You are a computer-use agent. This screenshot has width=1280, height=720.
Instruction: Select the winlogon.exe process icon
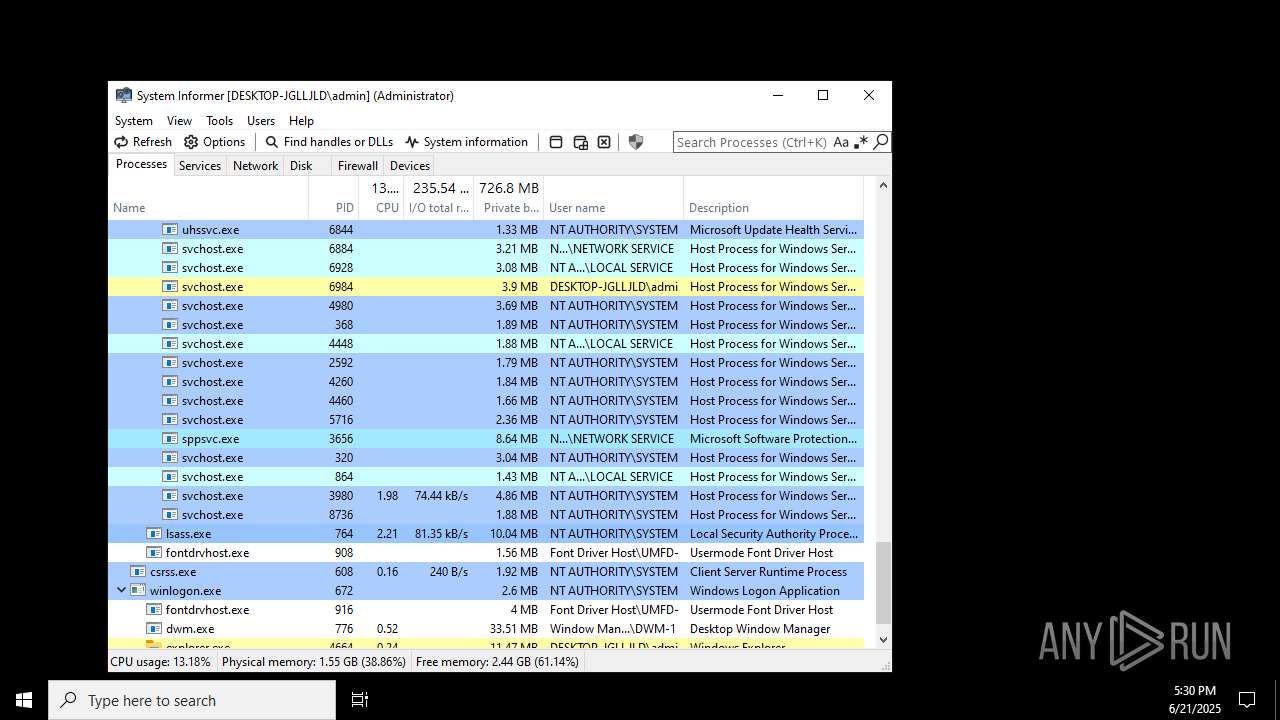click(138, 591)
